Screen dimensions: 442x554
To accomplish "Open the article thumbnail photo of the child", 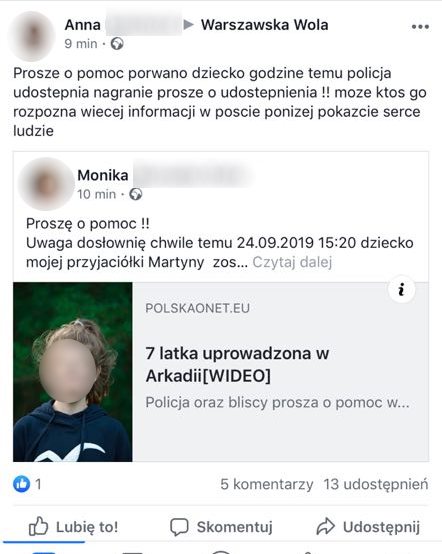I will (73, 372).
